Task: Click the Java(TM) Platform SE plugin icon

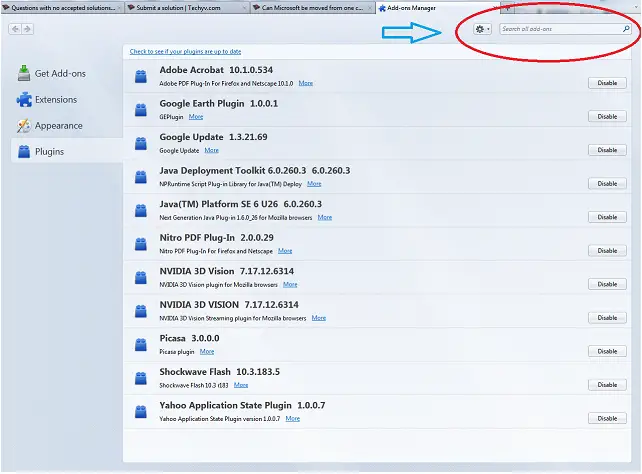Action: pos(141,211)
